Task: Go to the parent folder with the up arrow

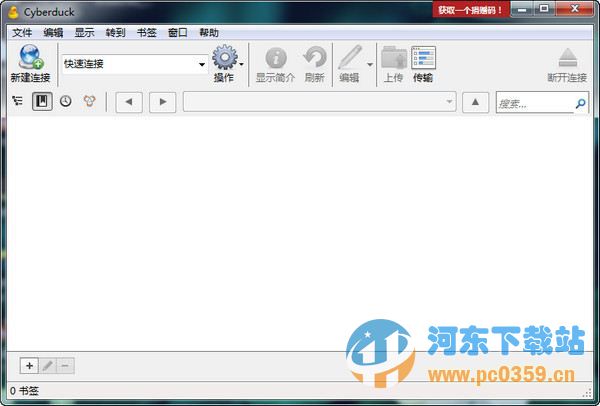Action: point(475,102)
